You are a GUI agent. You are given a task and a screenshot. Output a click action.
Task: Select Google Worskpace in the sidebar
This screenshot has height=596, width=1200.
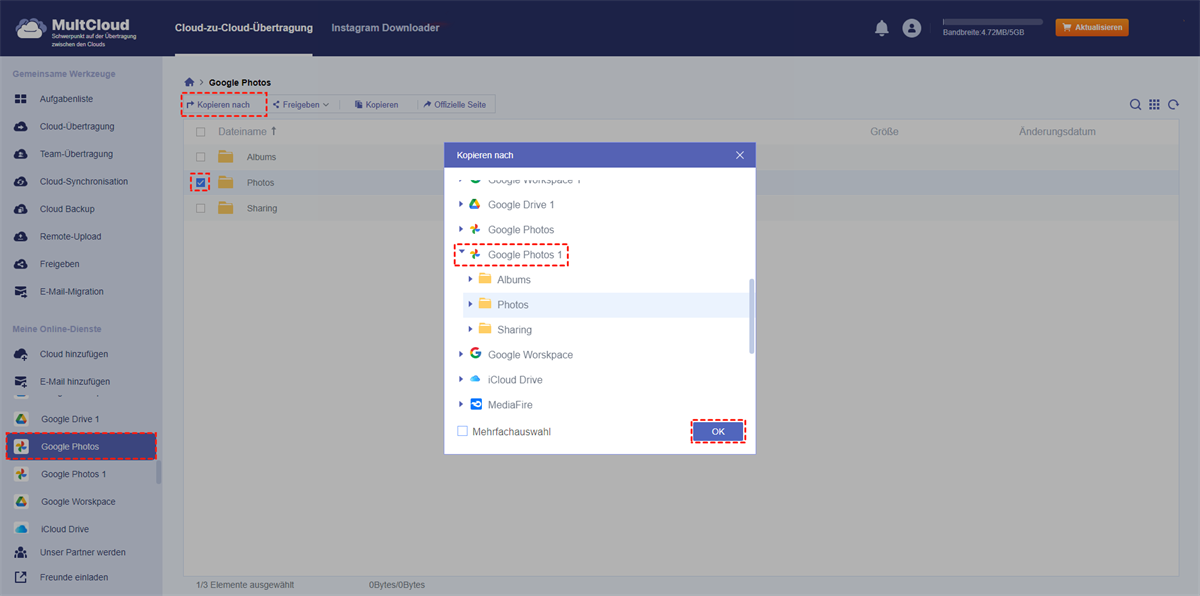78,502
